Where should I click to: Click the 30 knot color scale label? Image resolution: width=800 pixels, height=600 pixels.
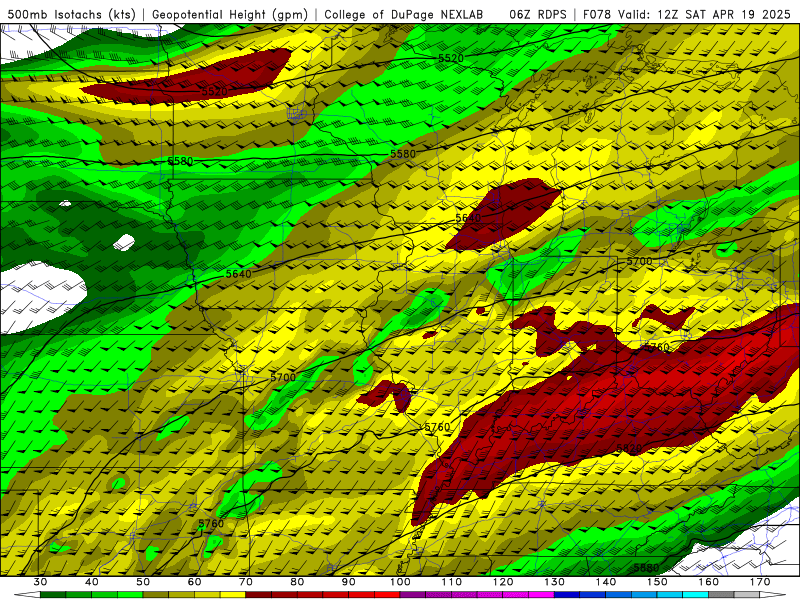click(40, 582)
